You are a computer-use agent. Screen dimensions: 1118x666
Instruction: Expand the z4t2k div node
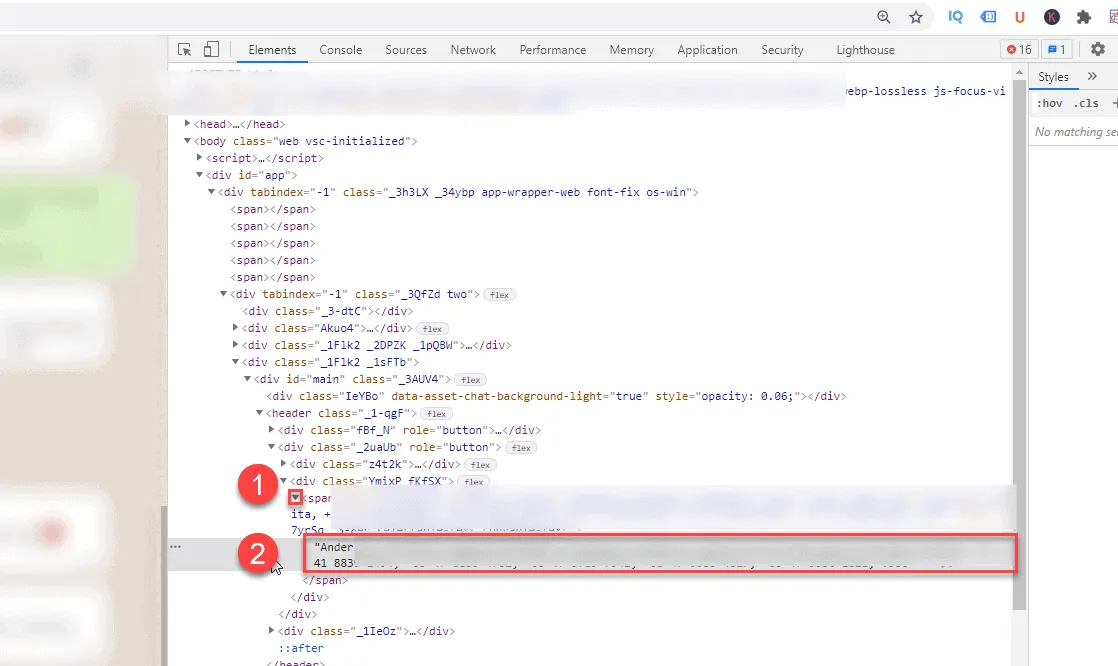click(283, 463)
